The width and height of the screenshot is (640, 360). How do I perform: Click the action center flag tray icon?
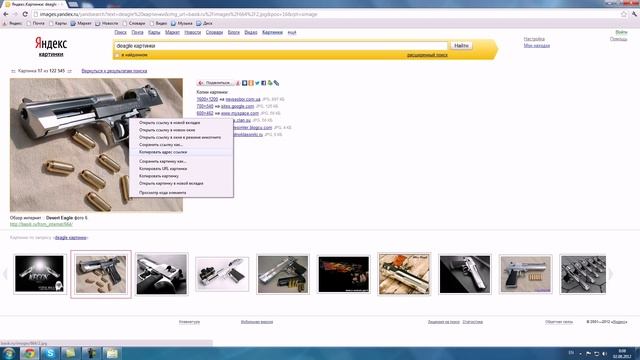[589, 353]
